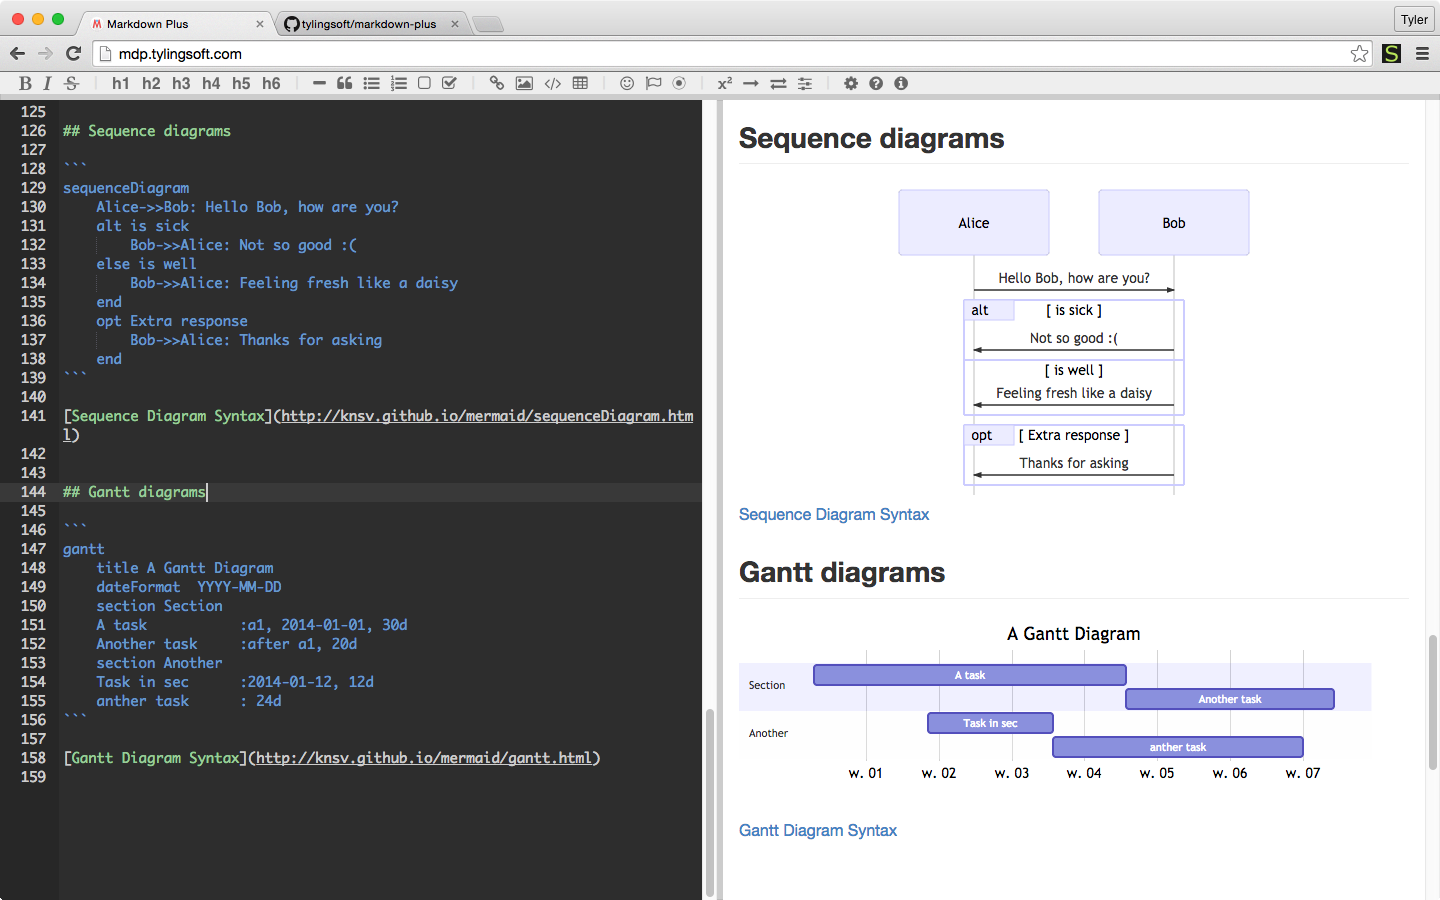Screen dimensions: 1440x900
Task: Click line number 144 in gutter
Action: click(x=33, y=492)
